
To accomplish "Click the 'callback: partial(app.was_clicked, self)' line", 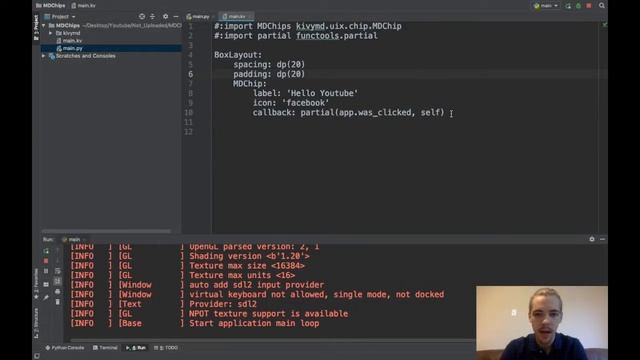I will coord(349,113).
